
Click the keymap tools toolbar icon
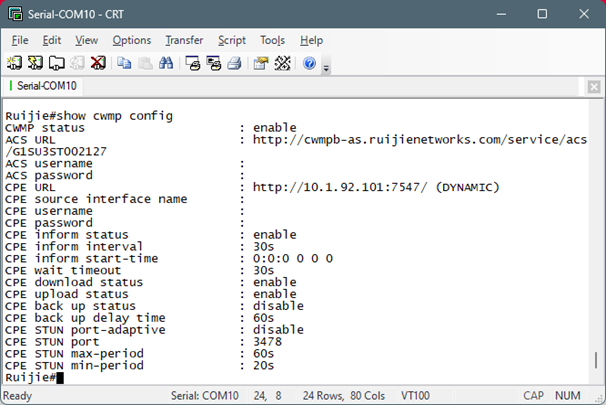(283, 63)
